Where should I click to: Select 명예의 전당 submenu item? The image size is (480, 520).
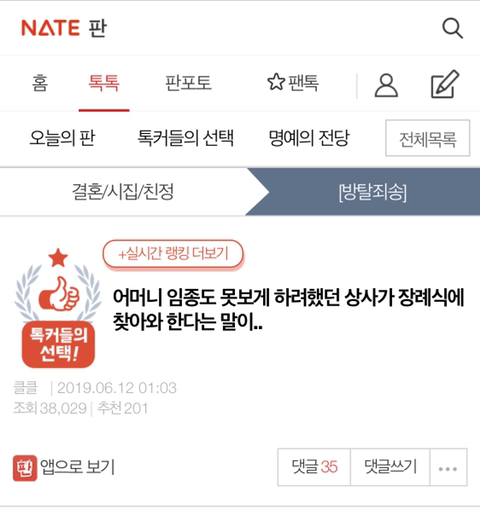point(309,138)
